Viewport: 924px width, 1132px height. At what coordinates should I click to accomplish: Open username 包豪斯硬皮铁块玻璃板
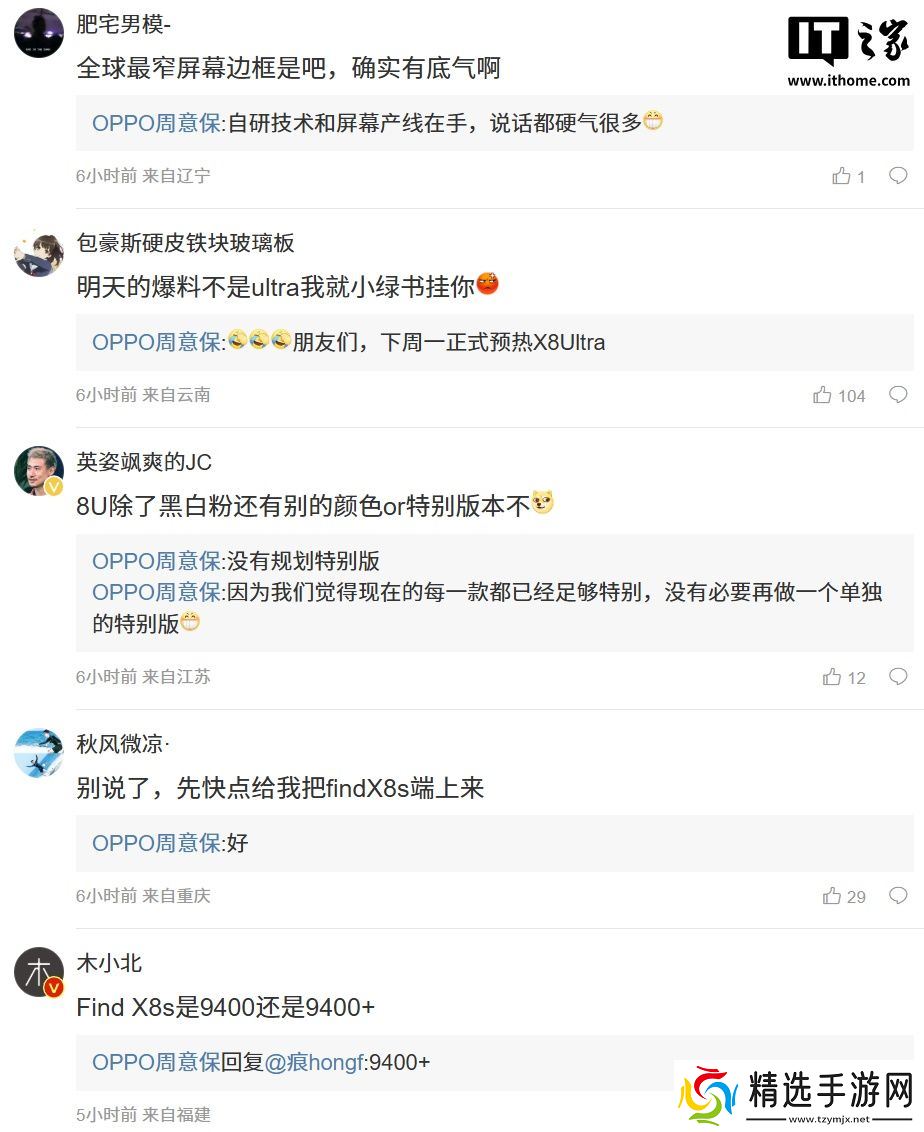186,243
